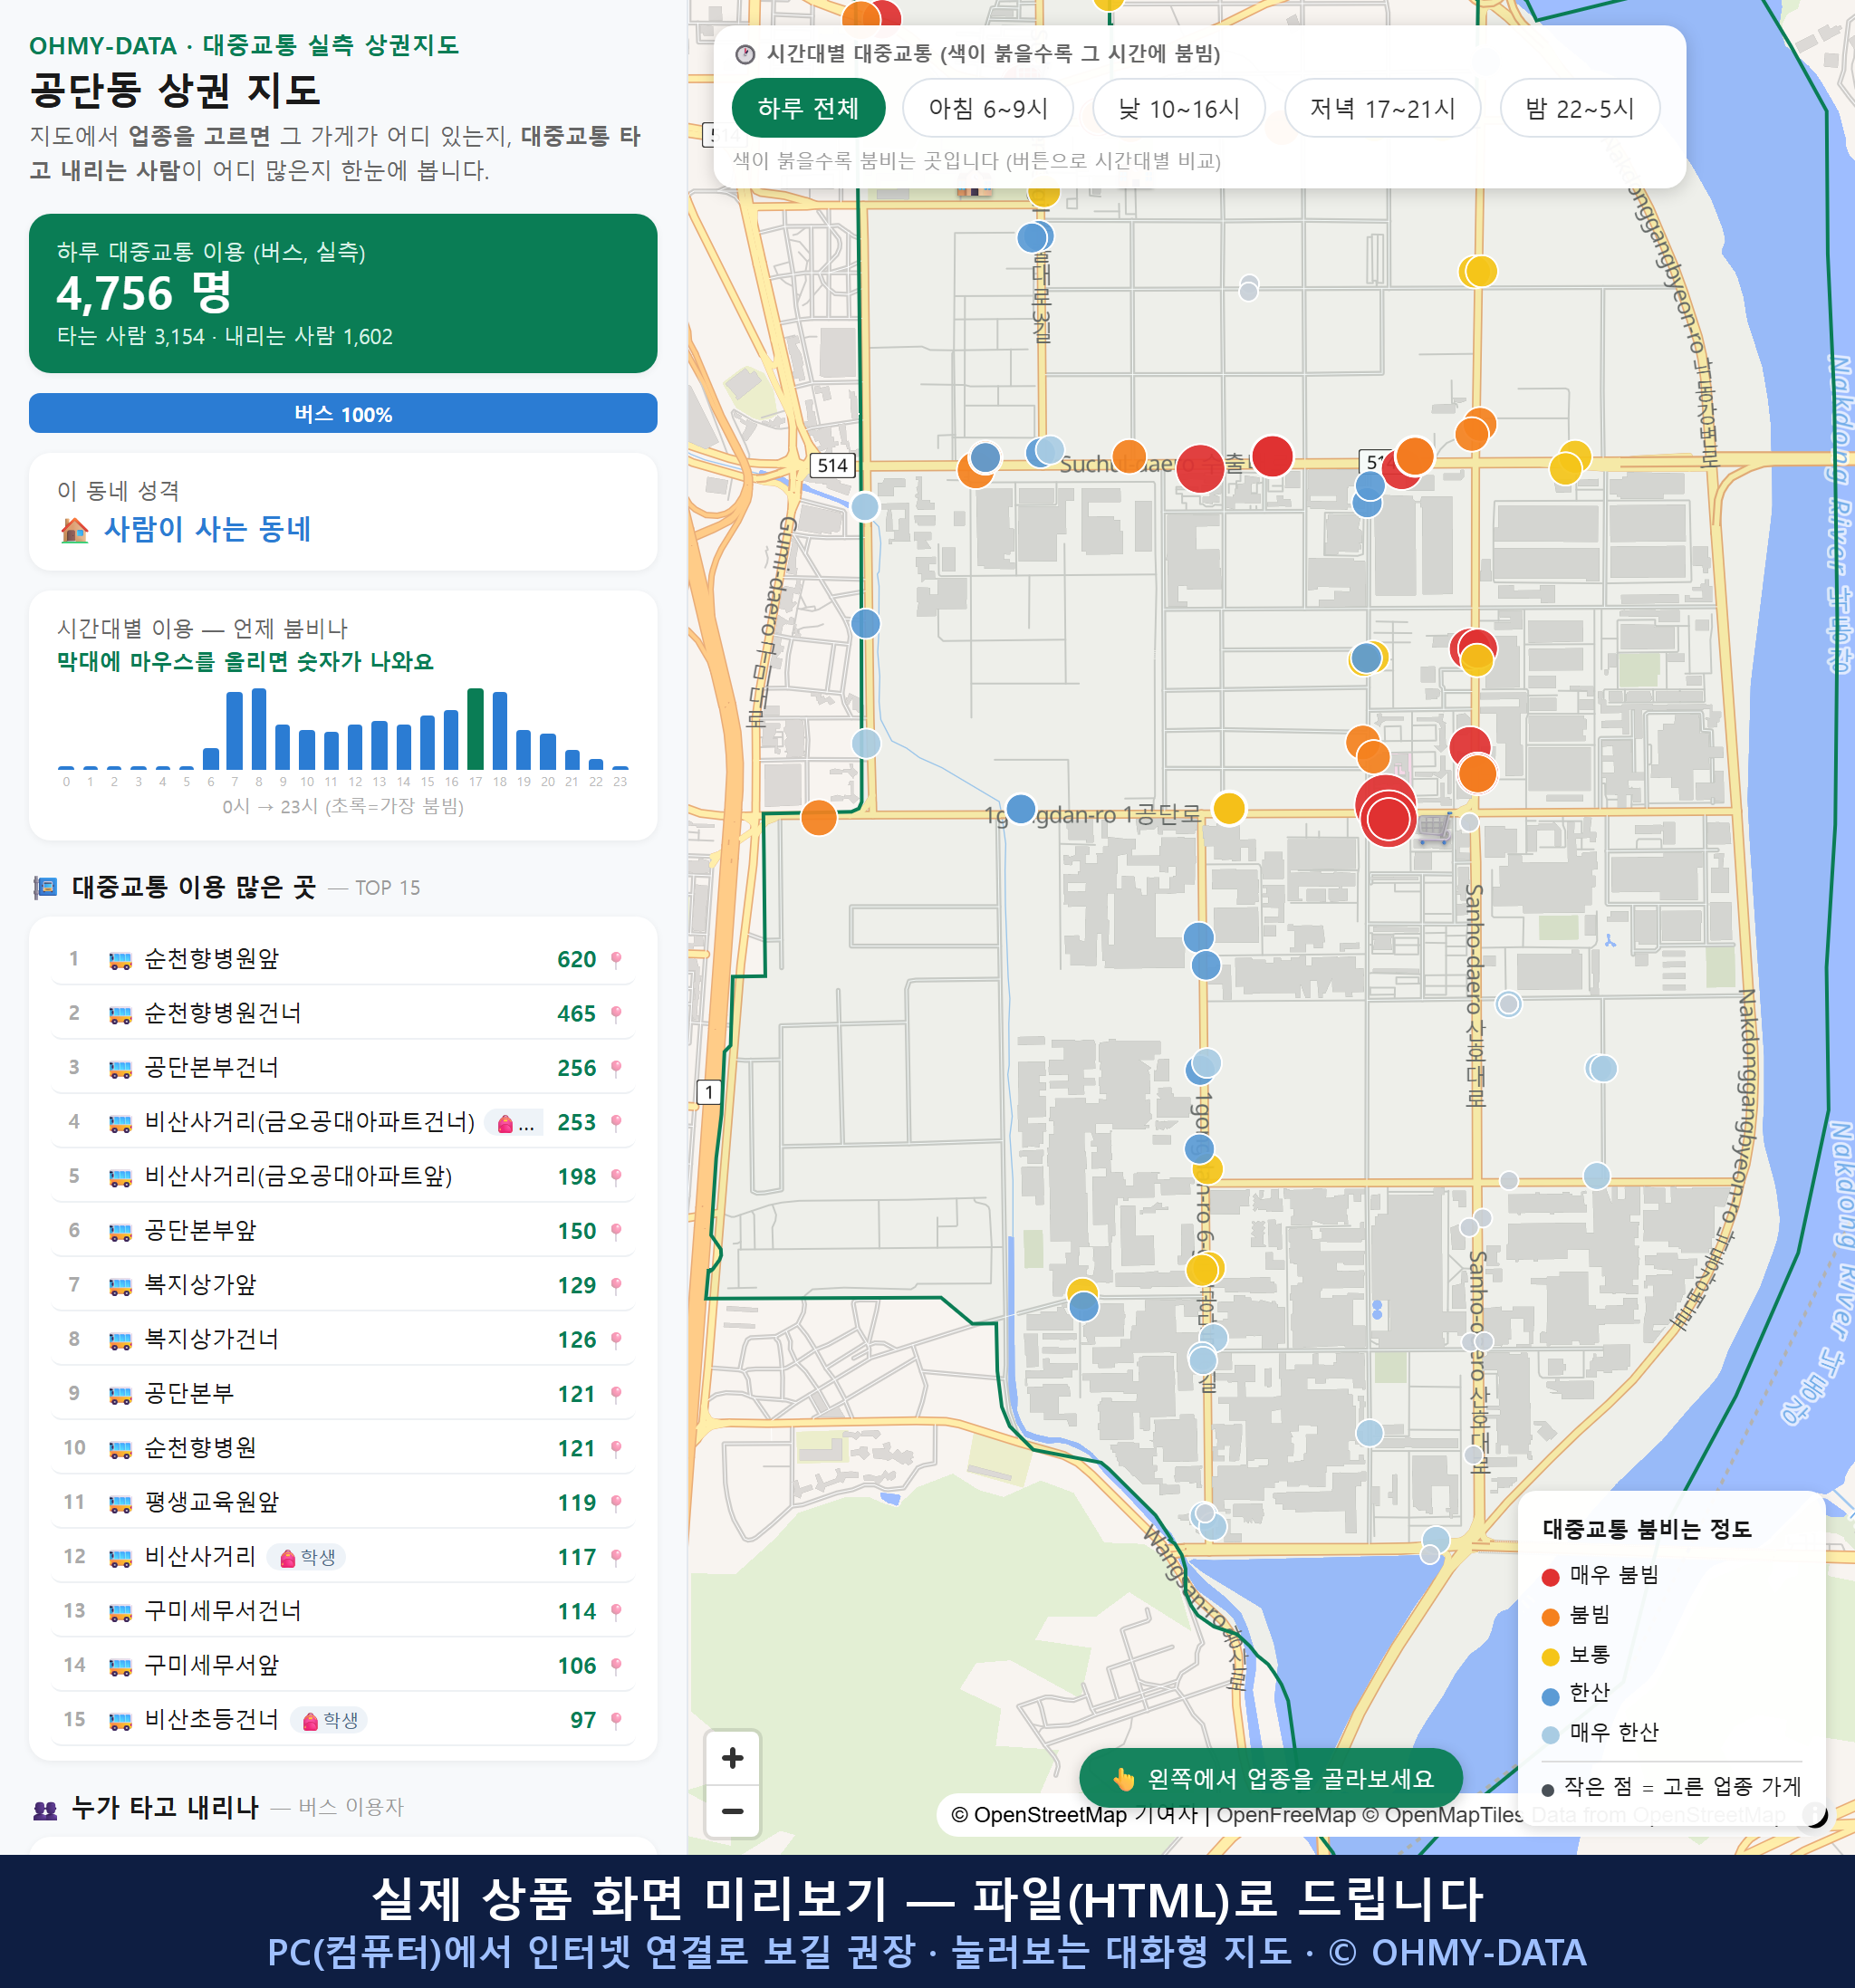Click pin icon for 복지상가건너 row
1855x1988 pixels.
616,1339
